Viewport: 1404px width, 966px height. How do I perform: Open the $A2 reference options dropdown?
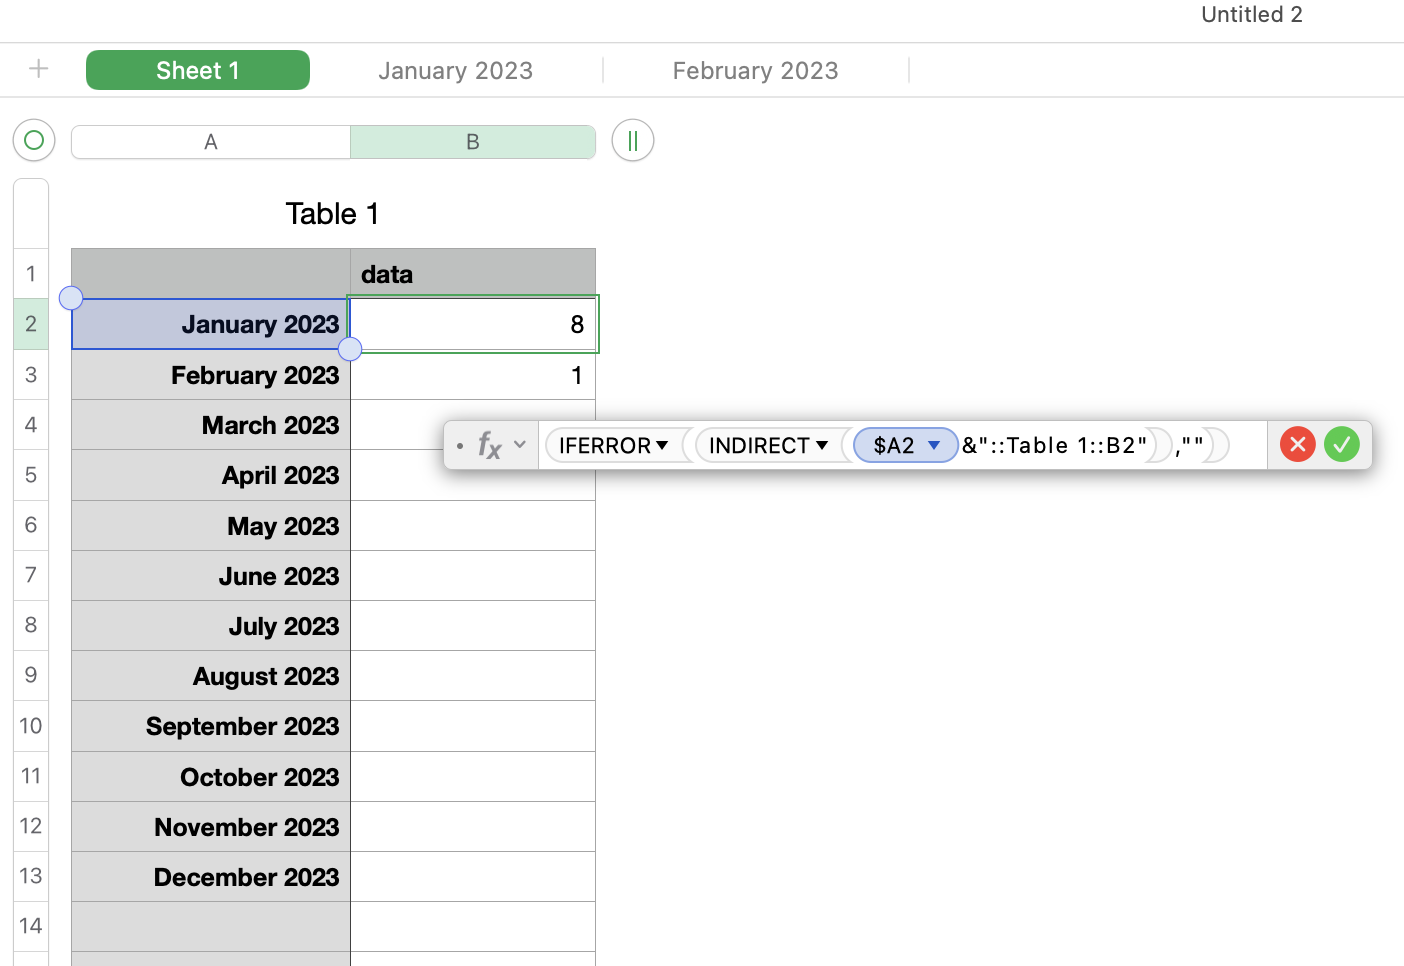[x=934, y=445]
